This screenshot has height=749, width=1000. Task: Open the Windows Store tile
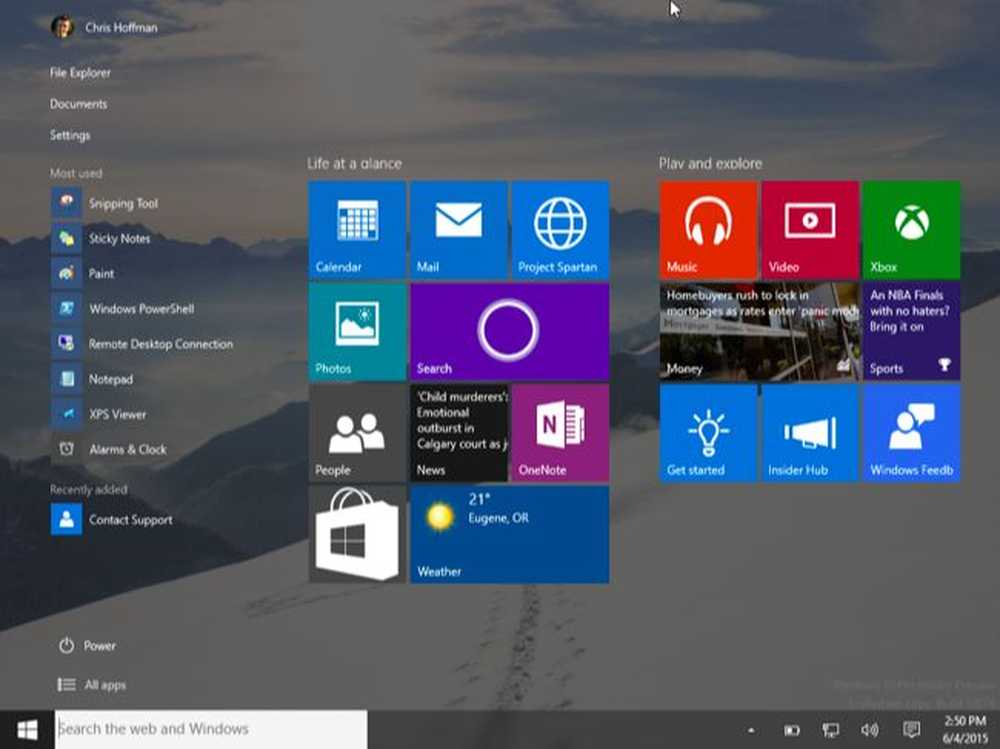pyautogui.click(x=357, y=535)
